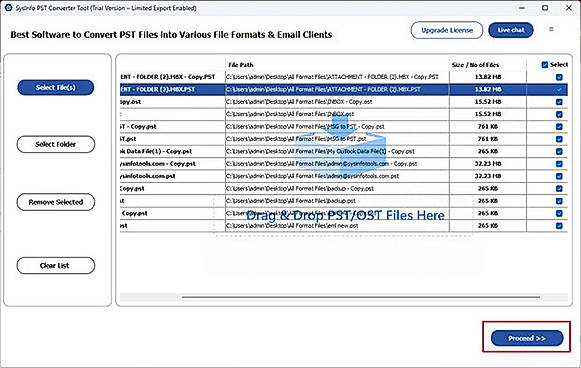
Task: Click the 761 KB size of MSG to PST.pst
Action: coord(488,139)
